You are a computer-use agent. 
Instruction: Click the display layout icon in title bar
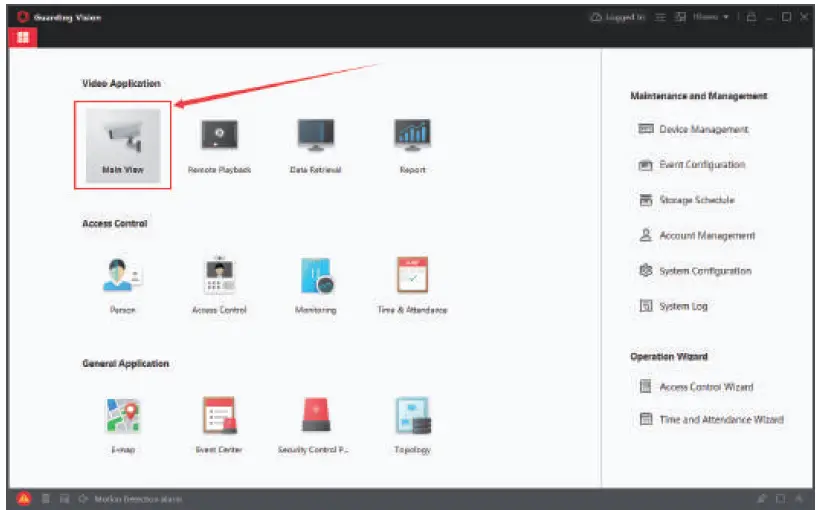(x=680, y=17)
